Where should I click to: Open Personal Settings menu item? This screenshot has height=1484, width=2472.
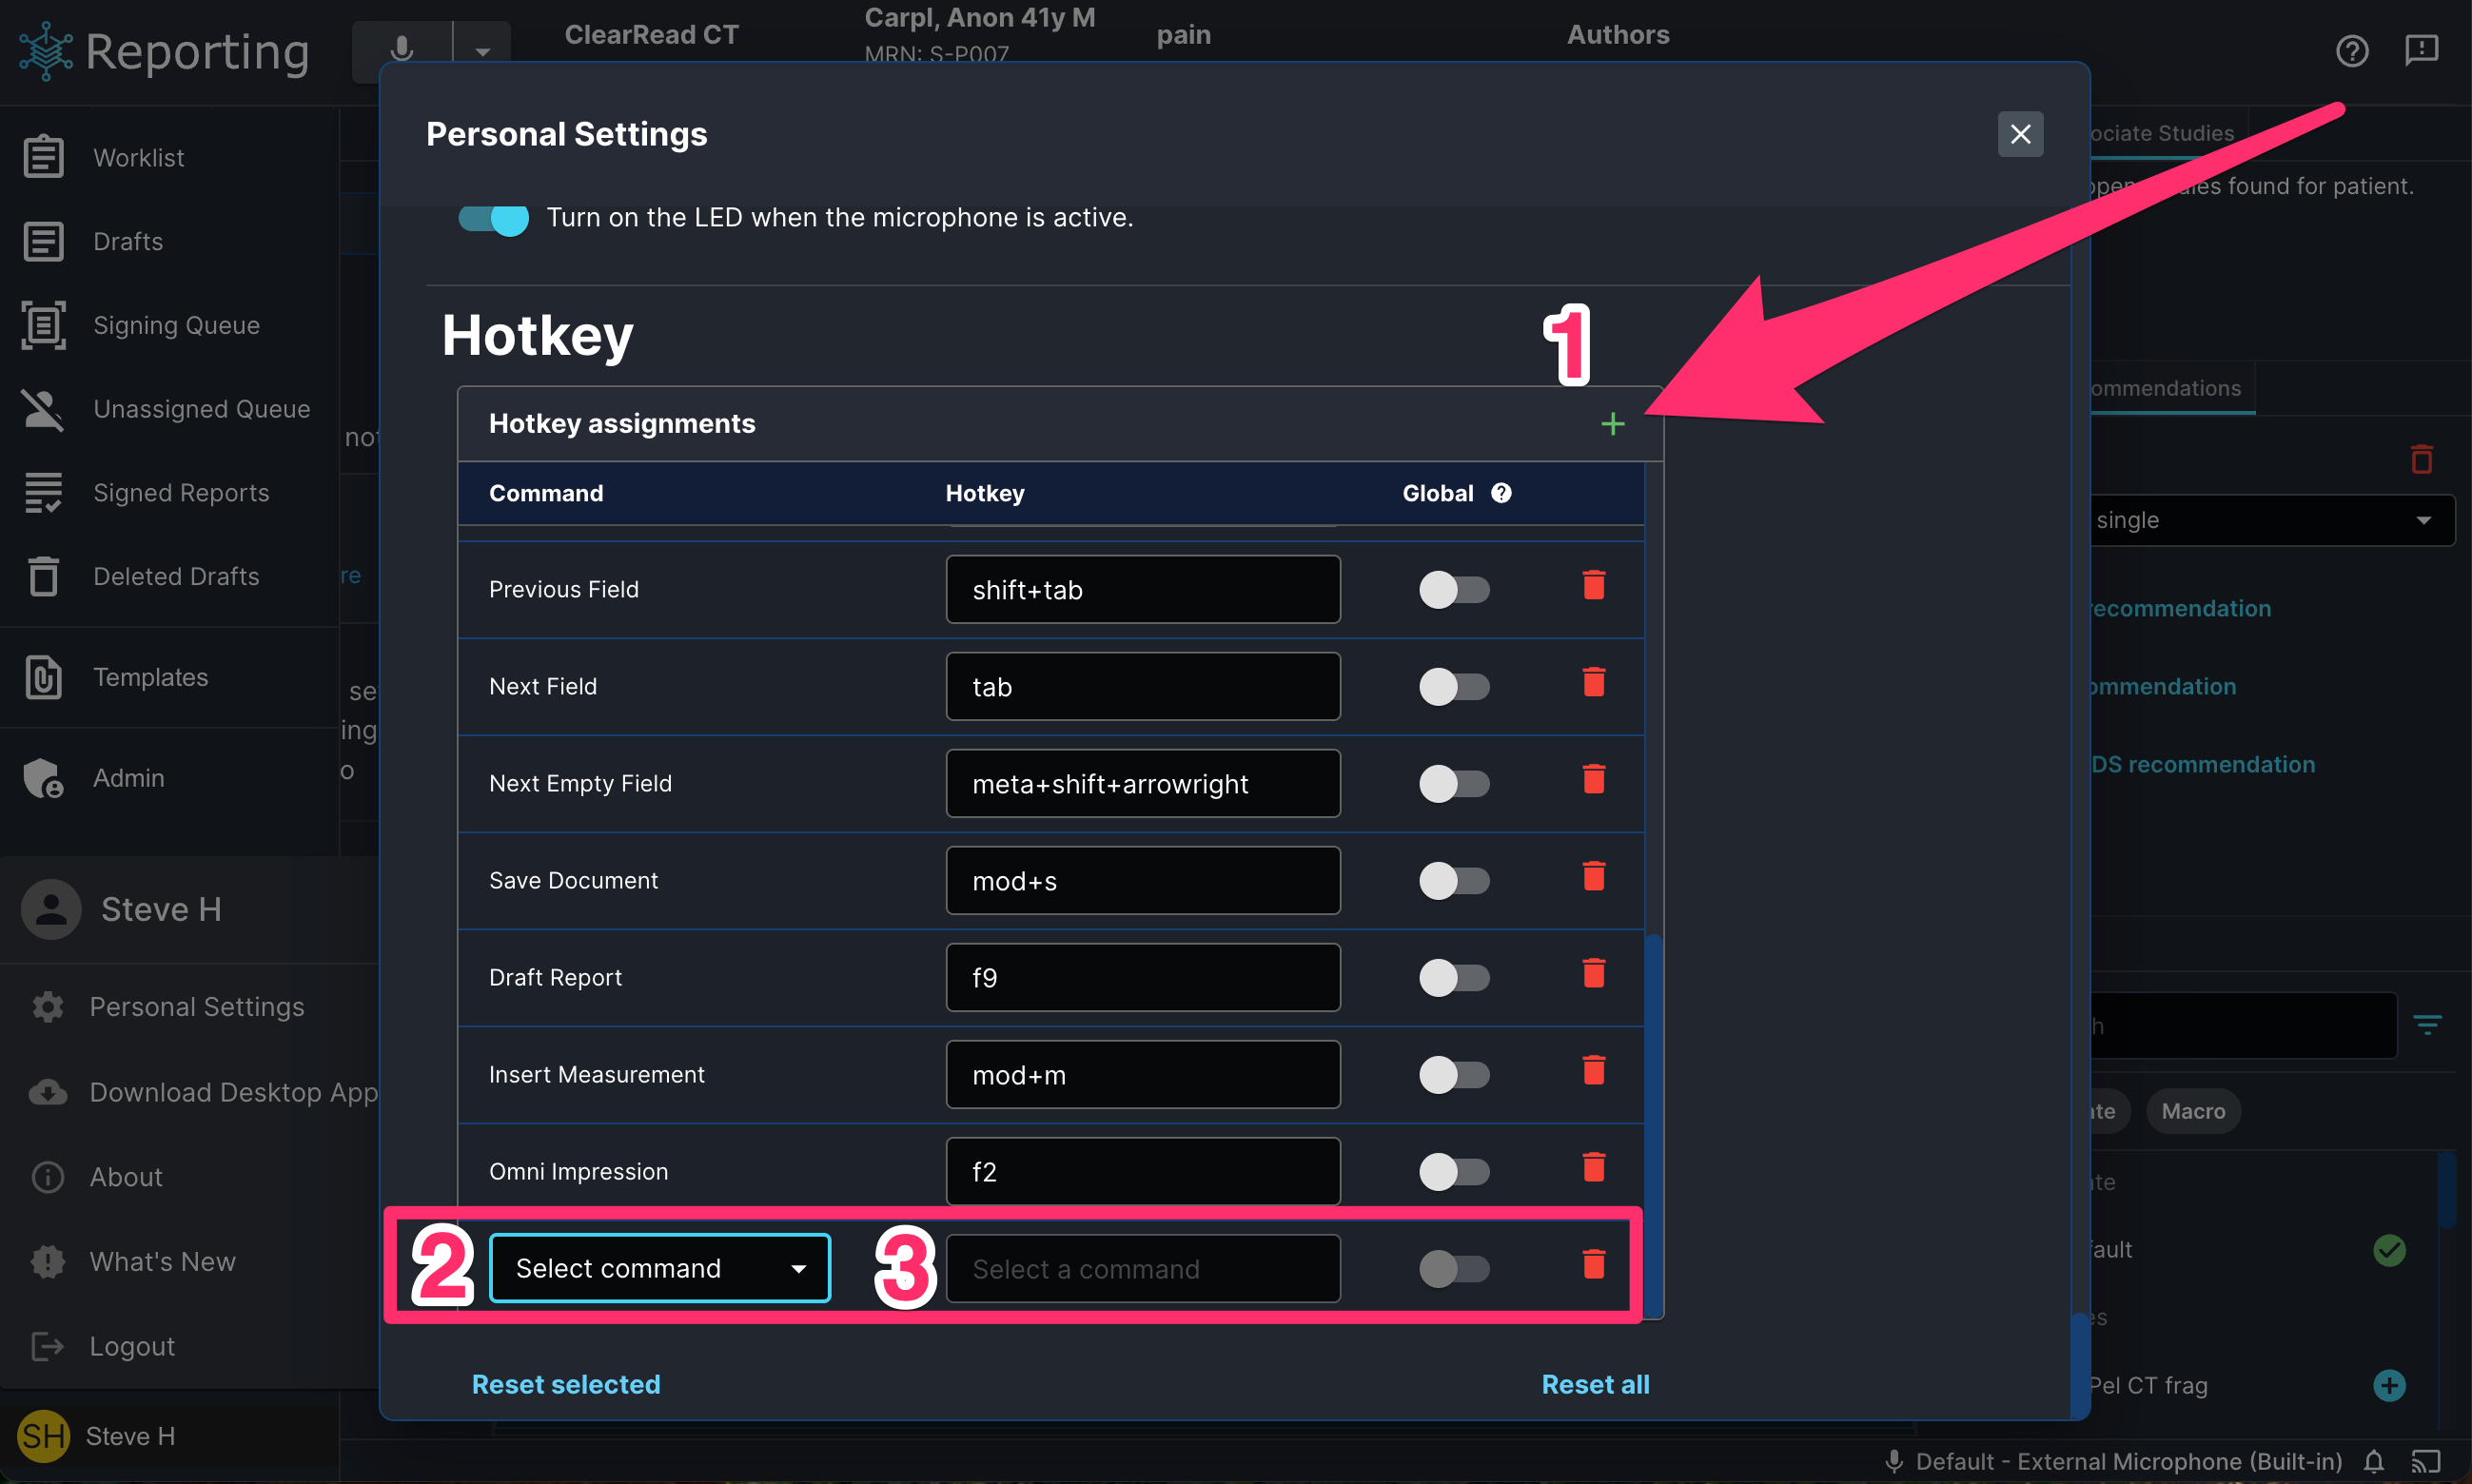pos(197,1007)
